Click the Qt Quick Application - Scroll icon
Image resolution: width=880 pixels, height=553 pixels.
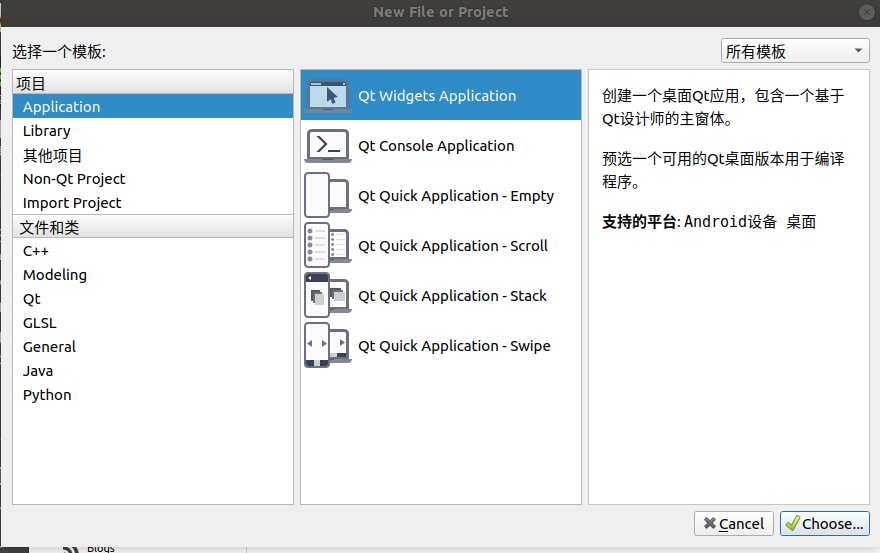[x=328, y=245]
